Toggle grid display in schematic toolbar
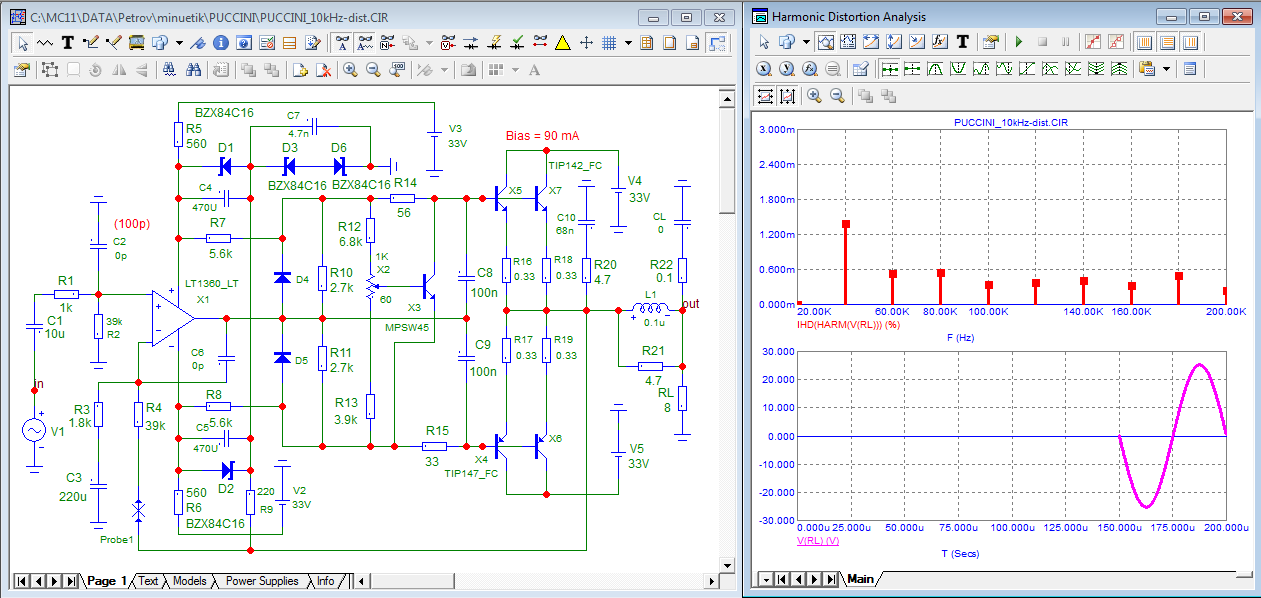 tap(608, 43)
